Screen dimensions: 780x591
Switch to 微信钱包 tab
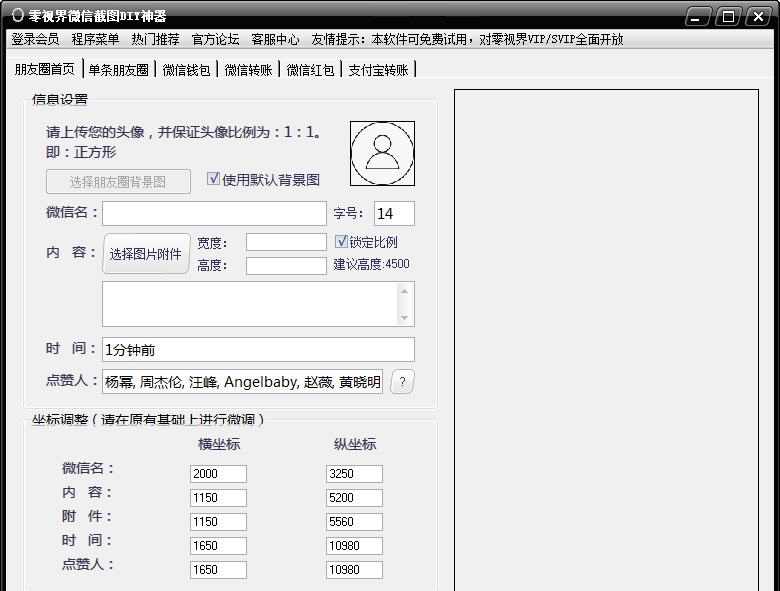click(187, 70)
